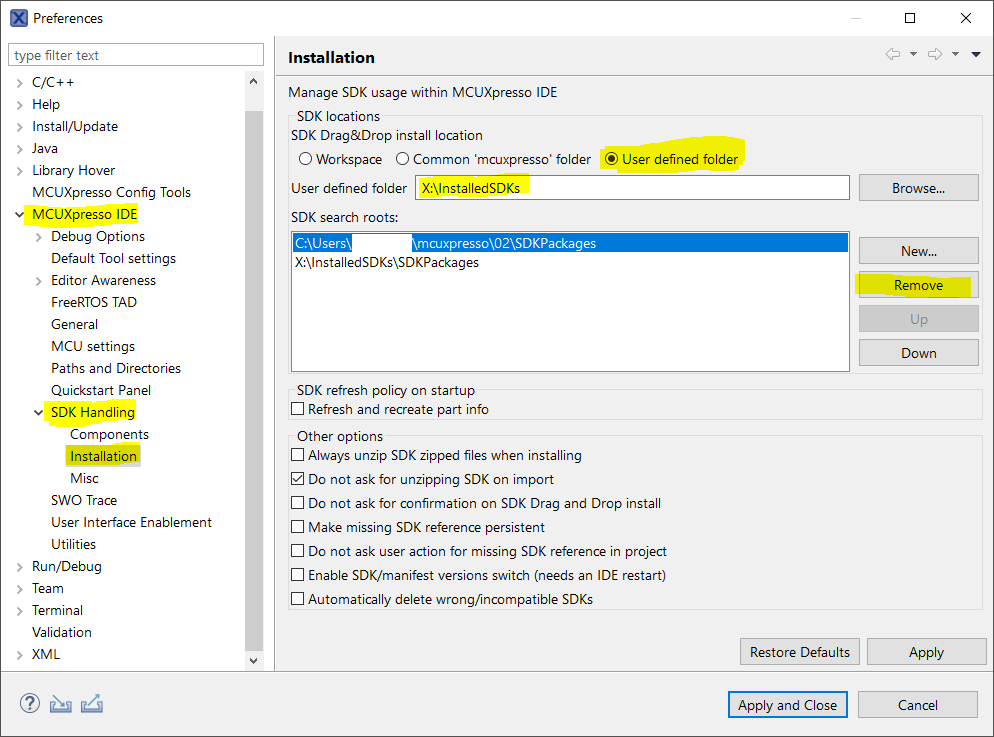Click the Browse... button
Viewport: 994px width, 737px height.
(x=918, y=188)
